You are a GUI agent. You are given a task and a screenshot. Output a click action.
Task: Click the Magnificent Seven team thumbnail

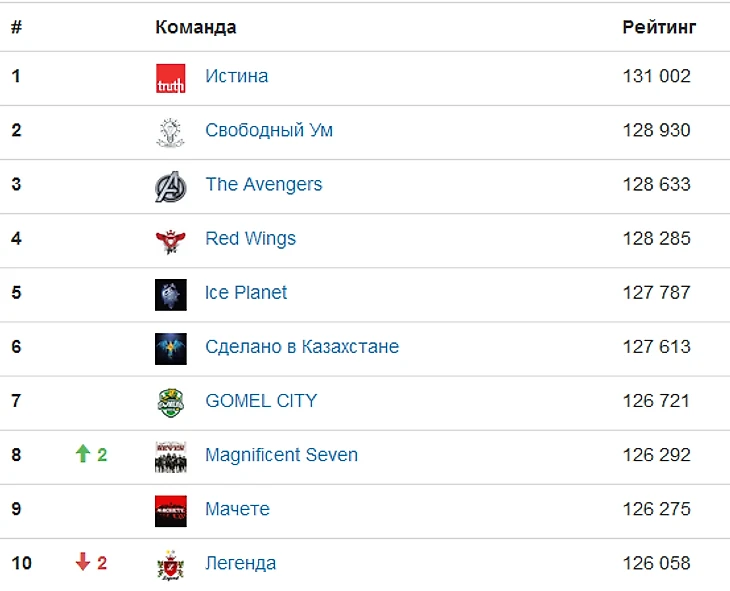170,457
